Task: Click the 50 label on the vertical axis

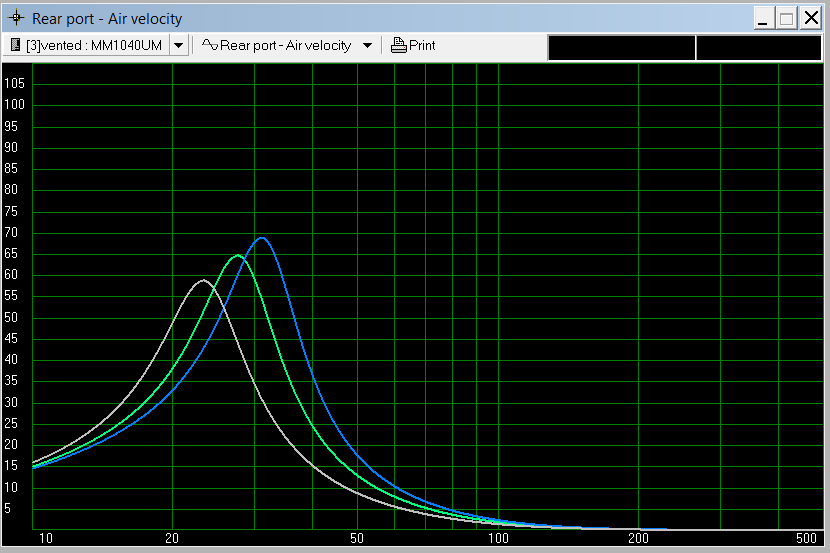Action: pyautogui.click(x=11, y=317)
